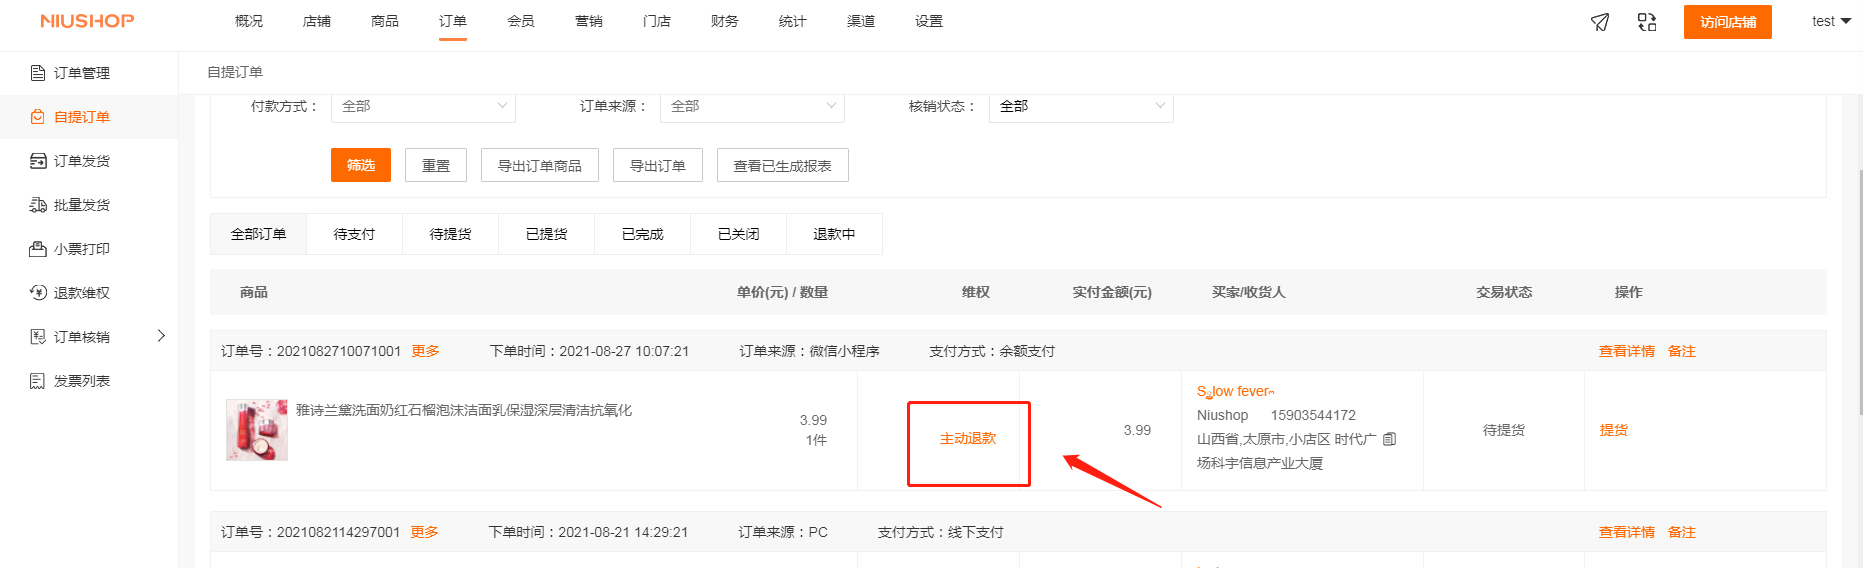
Task: Select the 批量发货 sidebar icon
Action: [38, 205]
